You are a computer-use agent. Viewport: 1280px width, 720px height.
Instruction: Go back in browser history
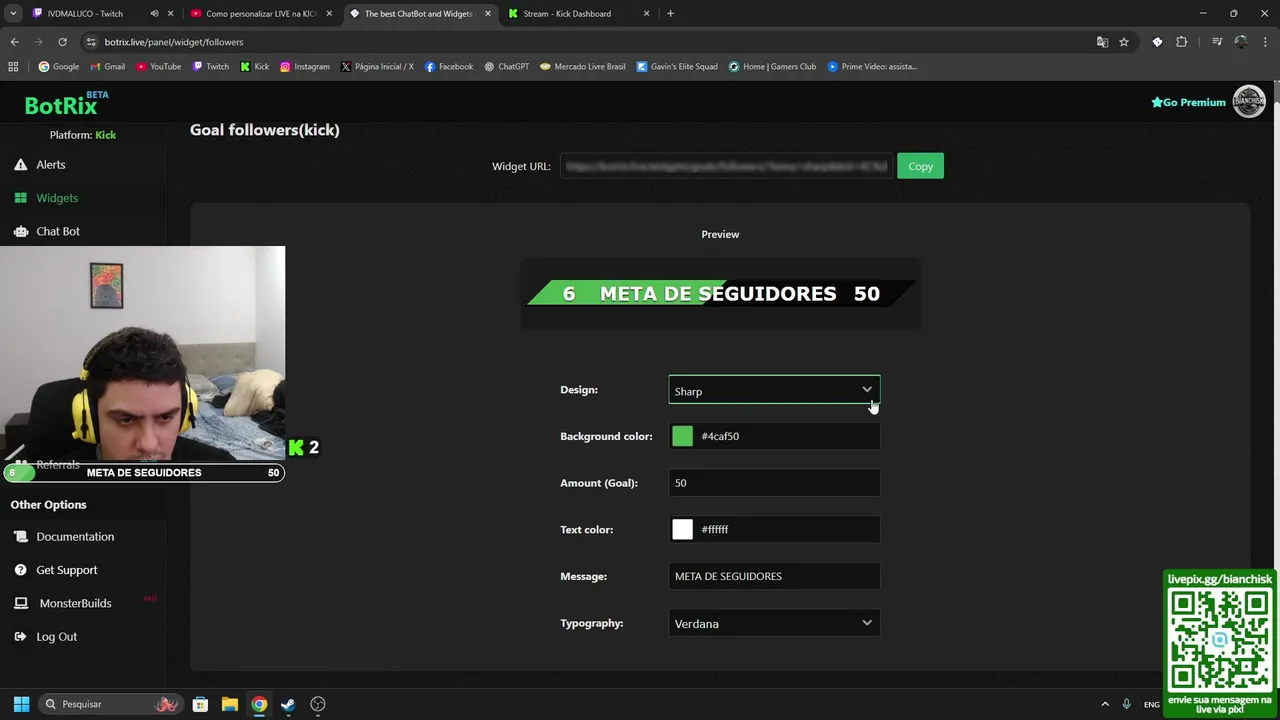[14, 42]
